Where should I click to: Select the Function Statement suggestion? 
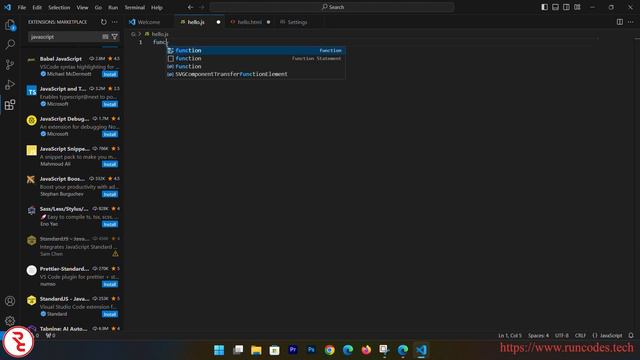[x=256, y=58]
